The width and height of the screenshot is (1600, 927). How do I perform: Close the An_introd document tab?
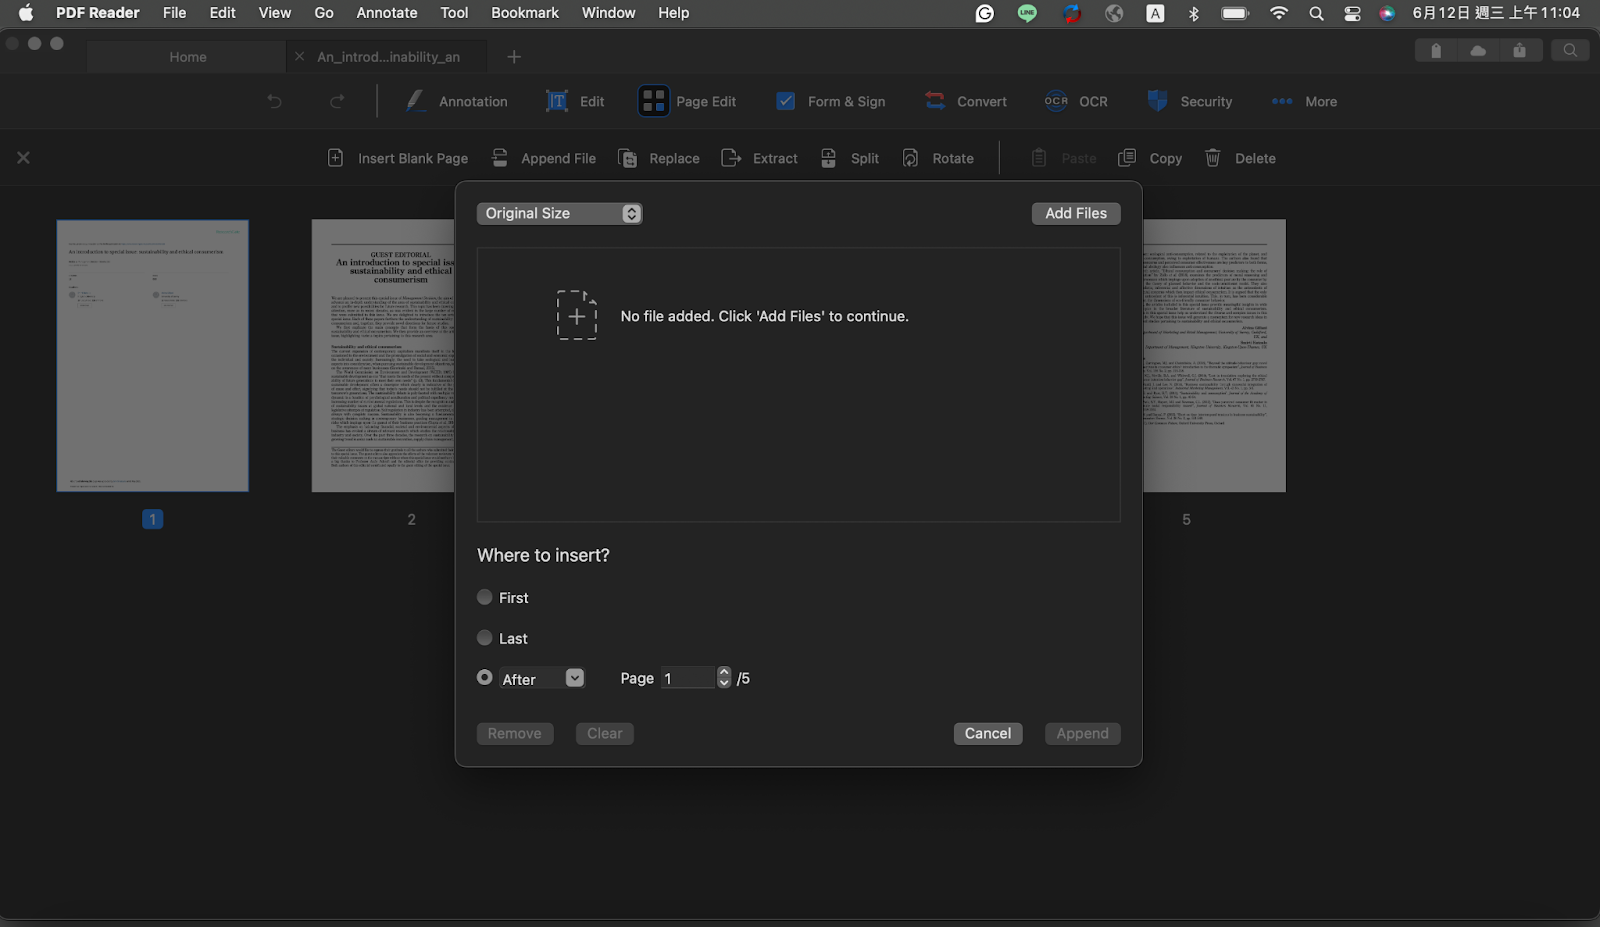pos(299,57)
